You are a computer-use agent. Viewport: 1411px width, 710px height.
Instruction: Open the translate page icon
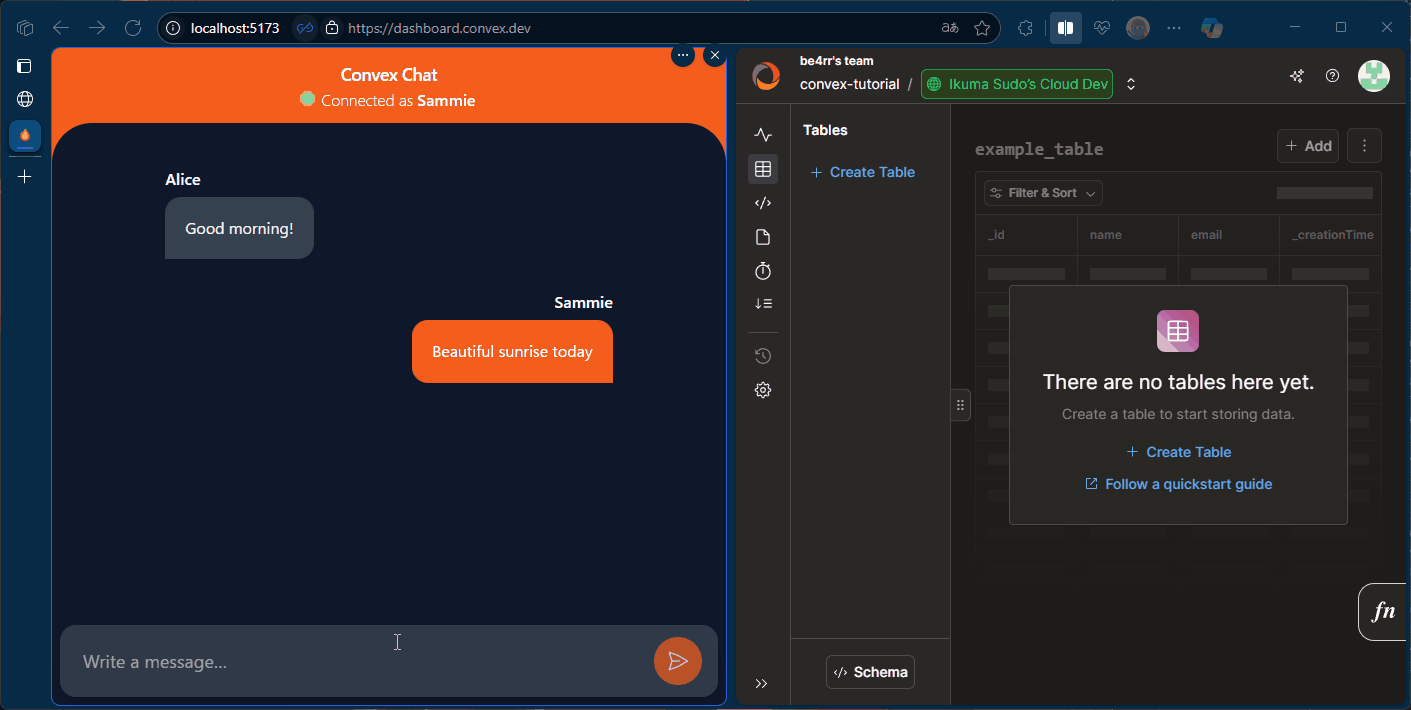click(x=950, y=28)
